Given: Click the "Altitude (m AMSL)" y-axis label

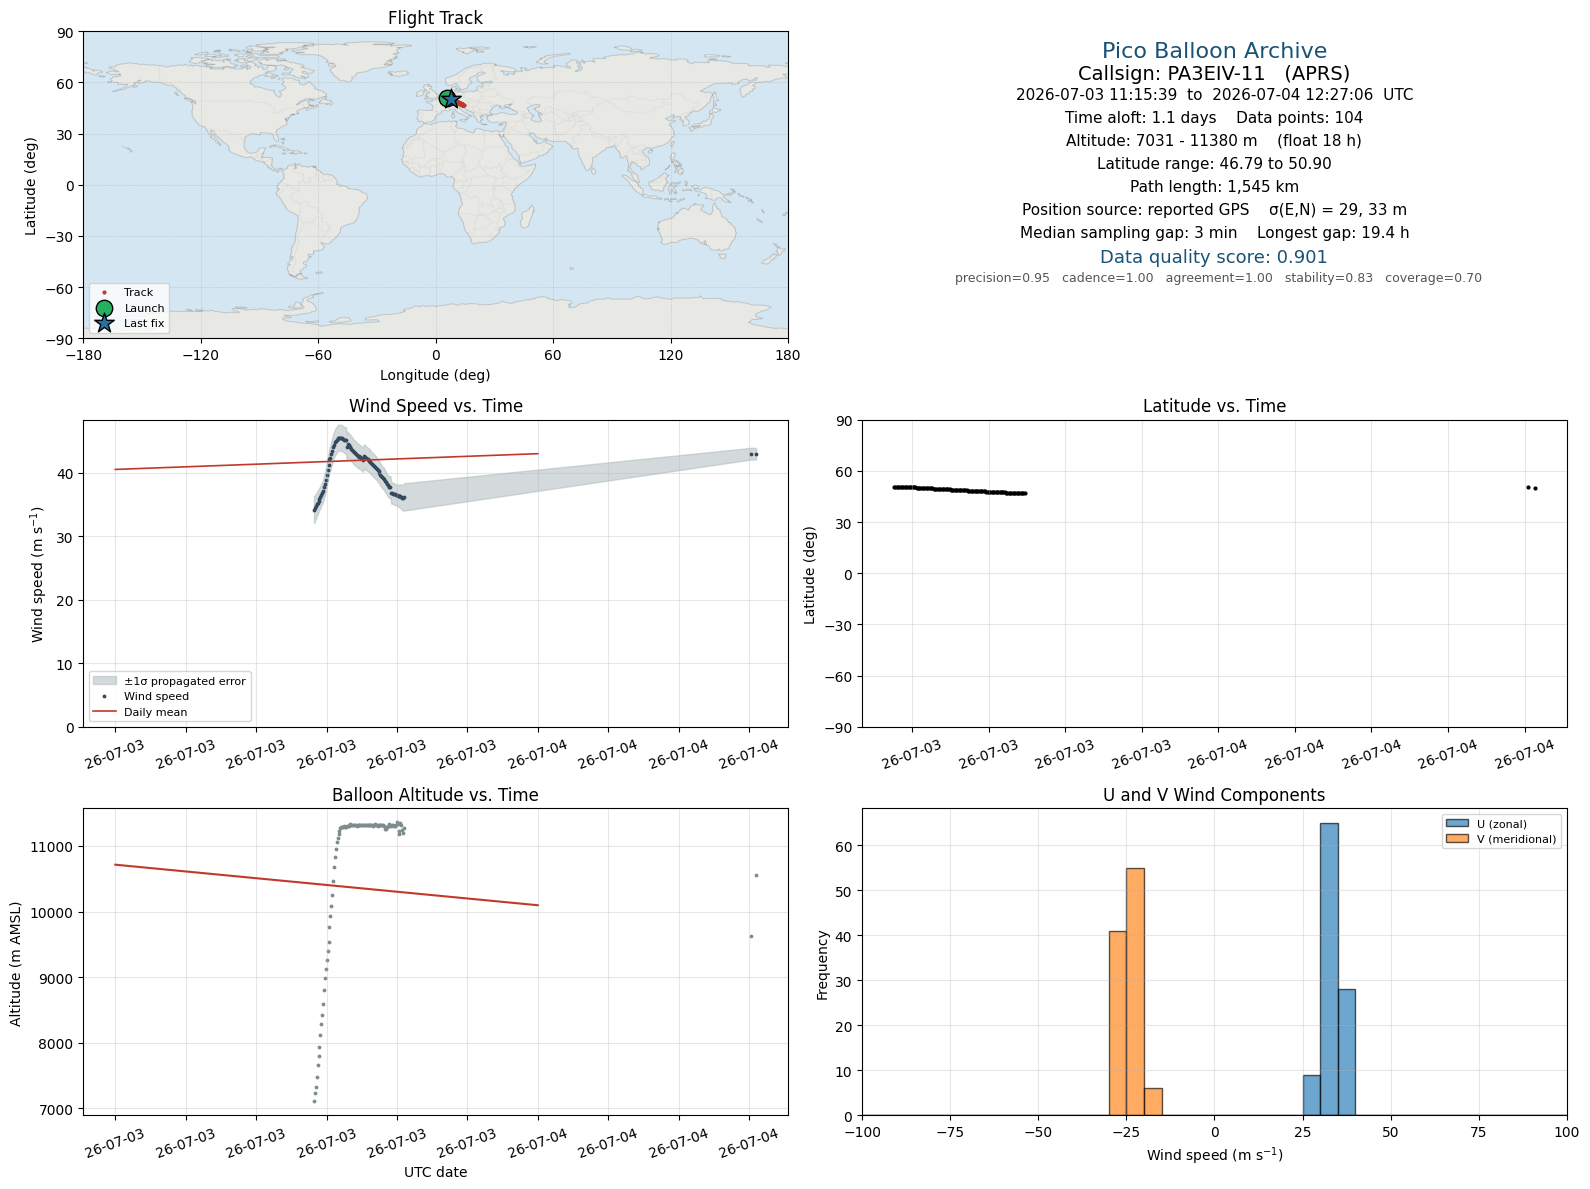Looking at the screenshot, I should coord(16,962).
